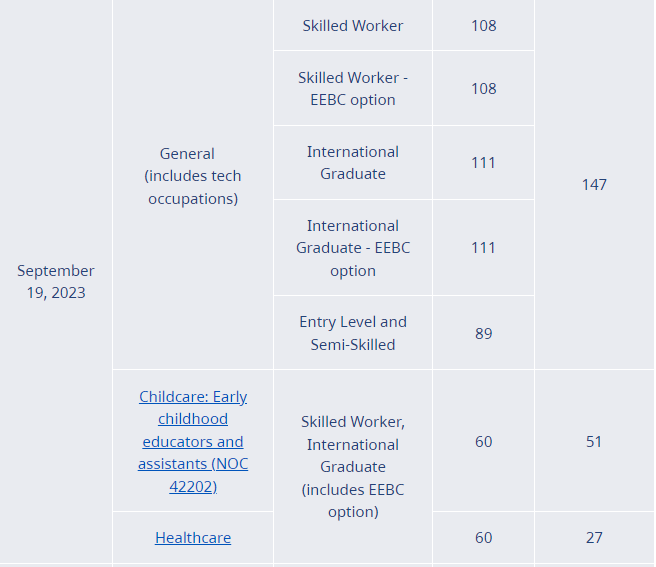Select the General (includes tech occupations) cell
Screen dimensions: 656x567
193,176
